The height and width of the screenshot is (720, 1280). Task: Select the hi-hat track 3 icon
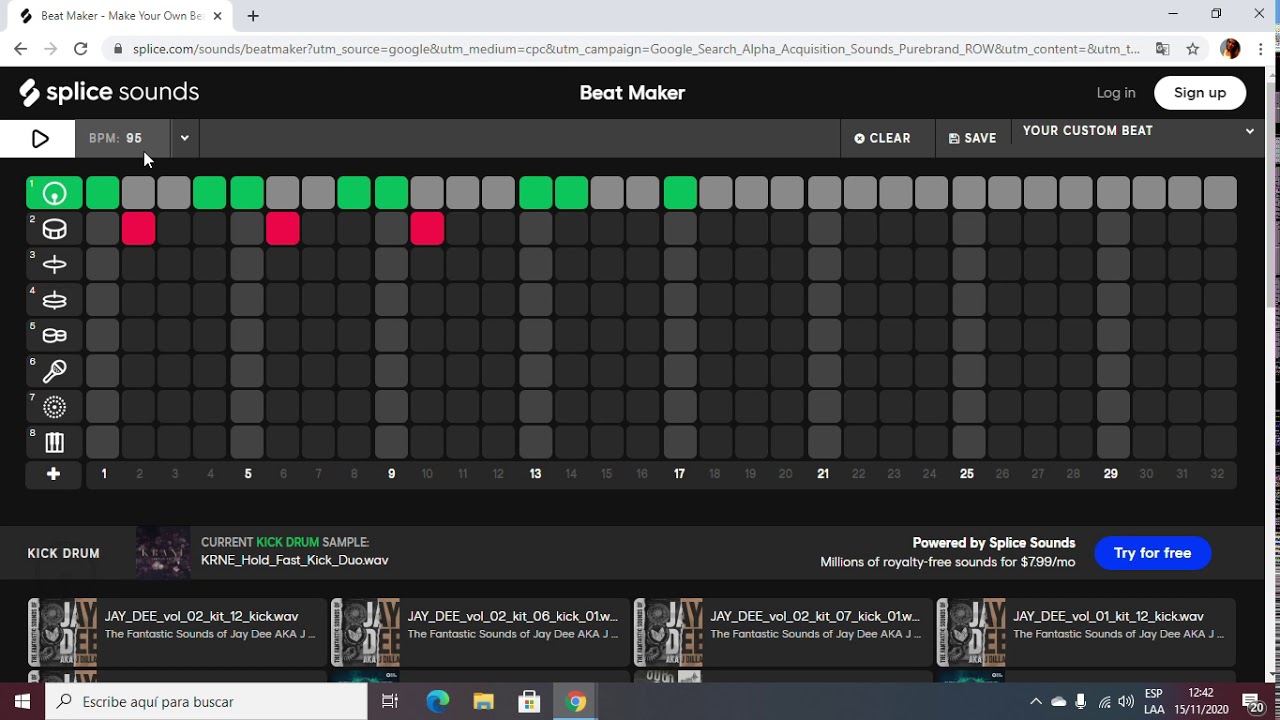point(54,264)
